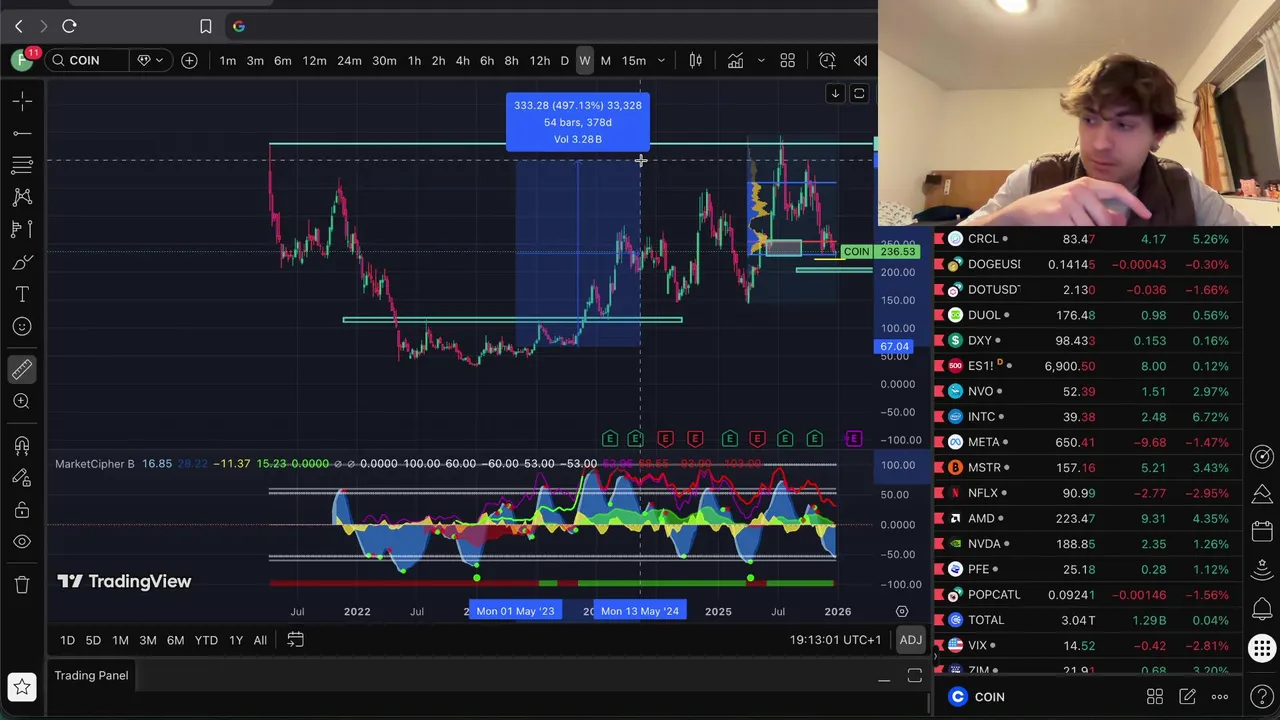Edit COIN symbol notes
The height and width of the screenshot is (720, 1280).
[1187, 697]
